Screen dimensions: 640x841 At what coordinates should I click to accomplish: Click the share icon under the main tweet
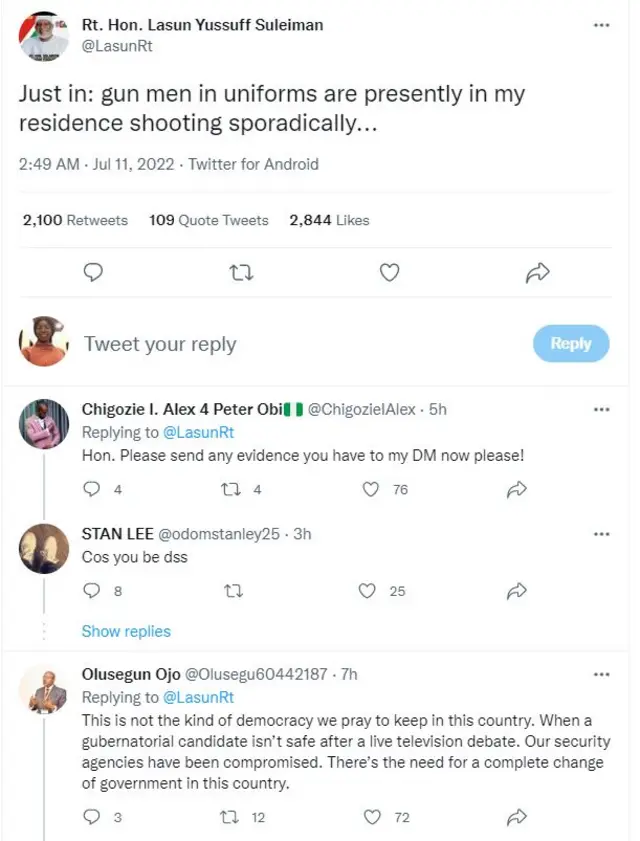[538, 272]
